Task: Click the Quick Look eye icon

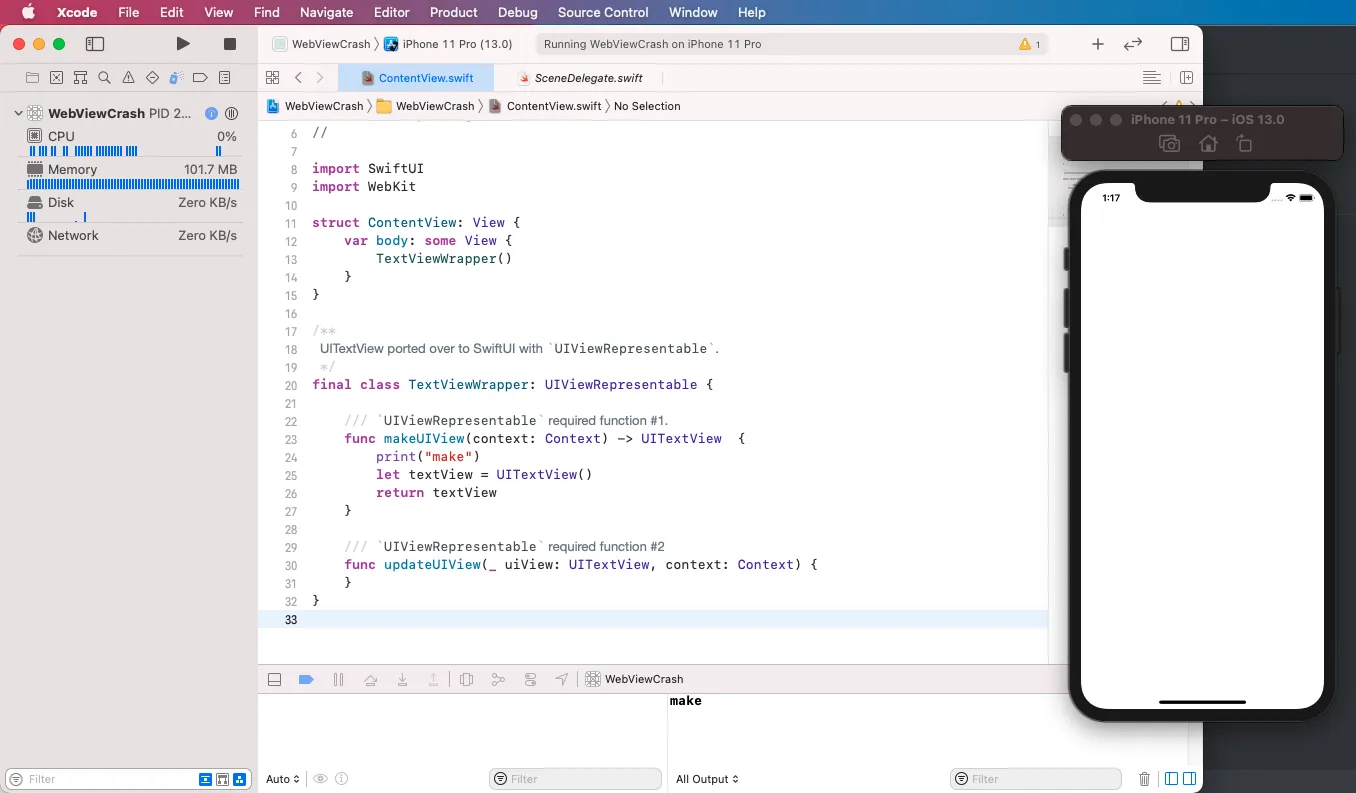Action: [320, 779]
